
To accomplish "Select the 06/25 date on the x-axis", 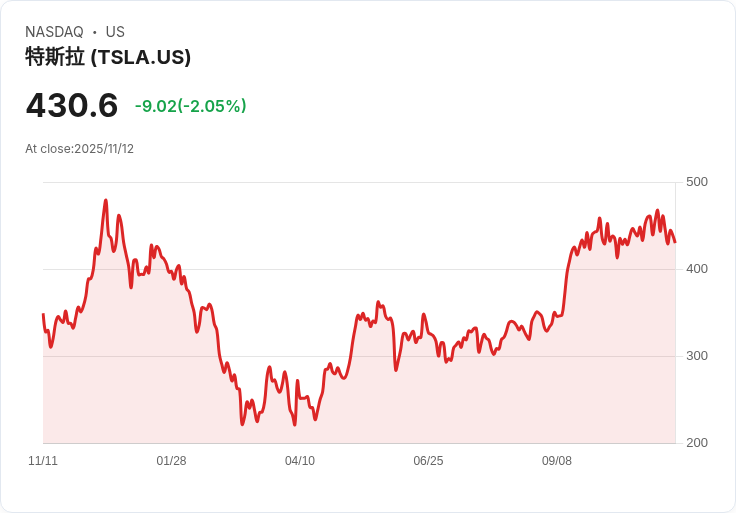I will [x=428, y=461].
